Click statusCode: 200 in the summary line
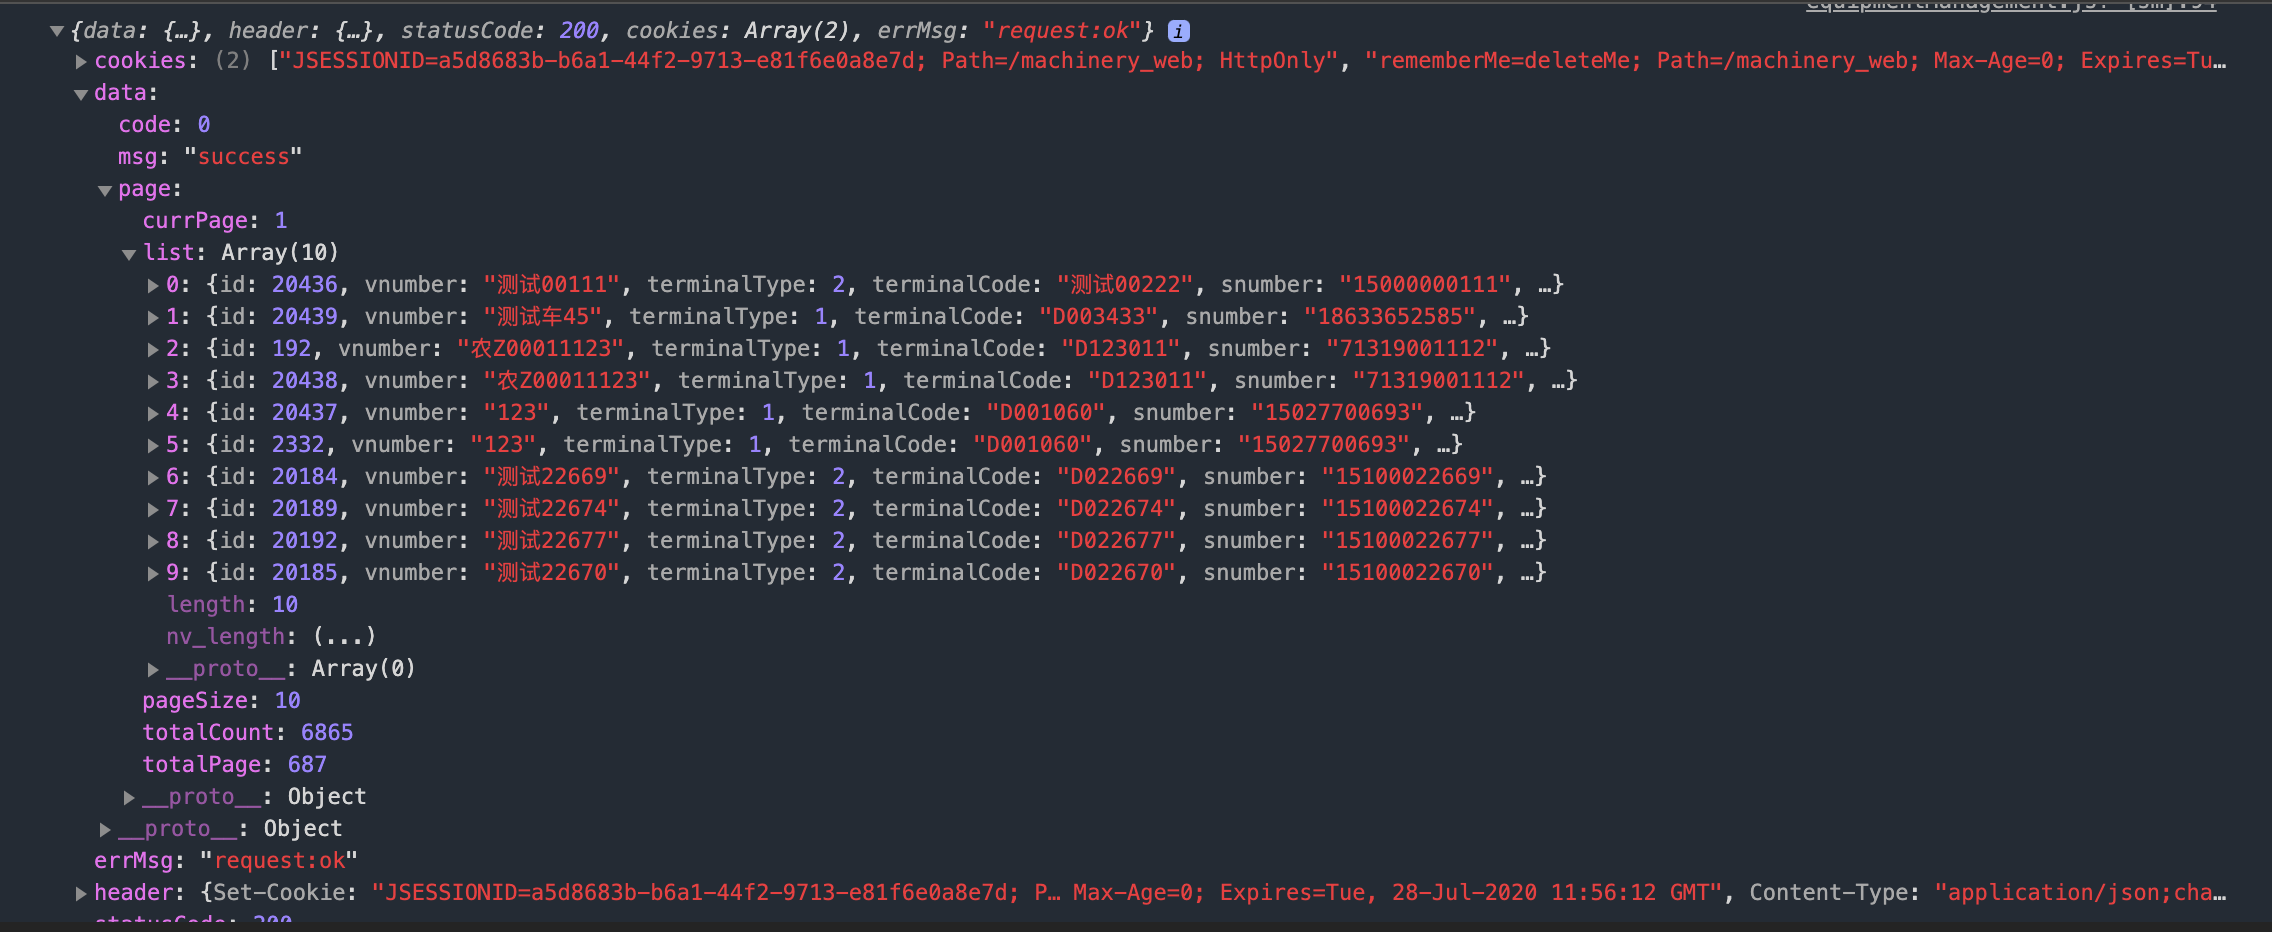Image resolution: width=2272 pixels, height=932 pixels. (500, 30)
